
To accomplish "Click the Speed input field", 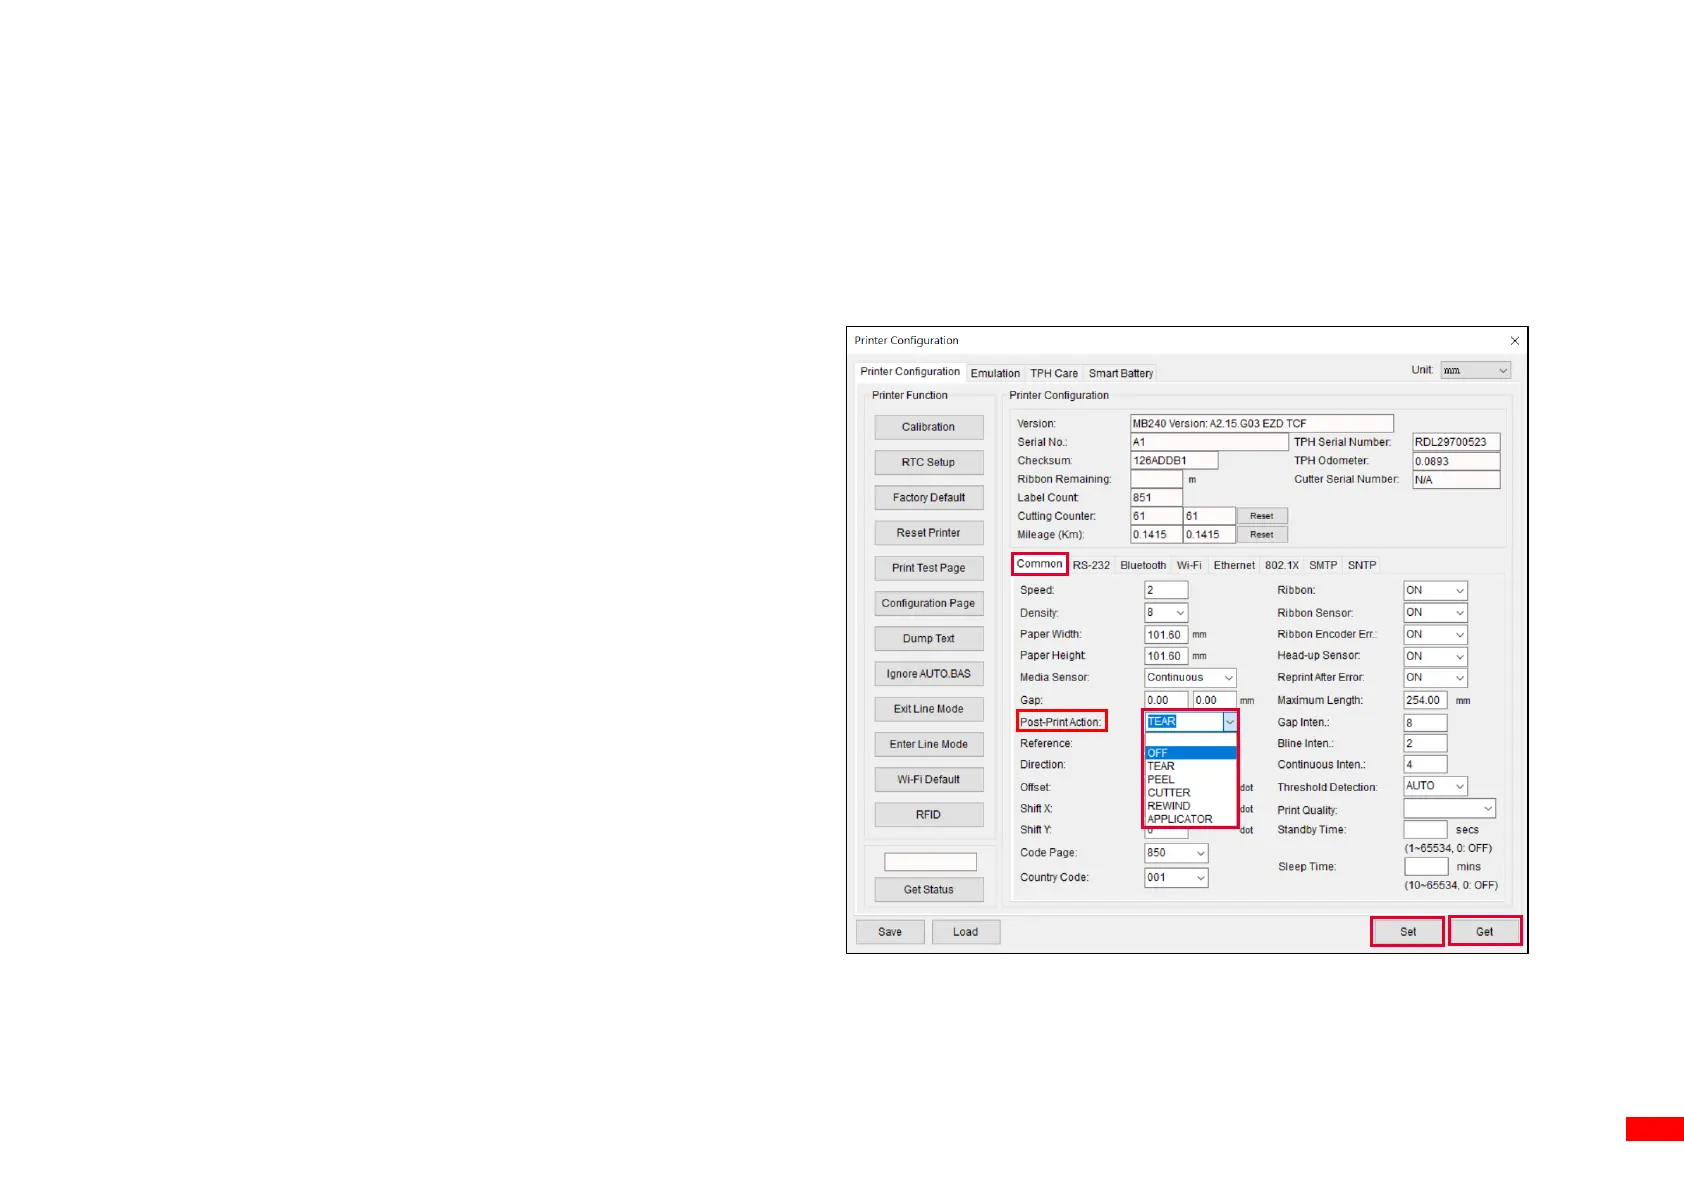I will [x=1166, y=591].
